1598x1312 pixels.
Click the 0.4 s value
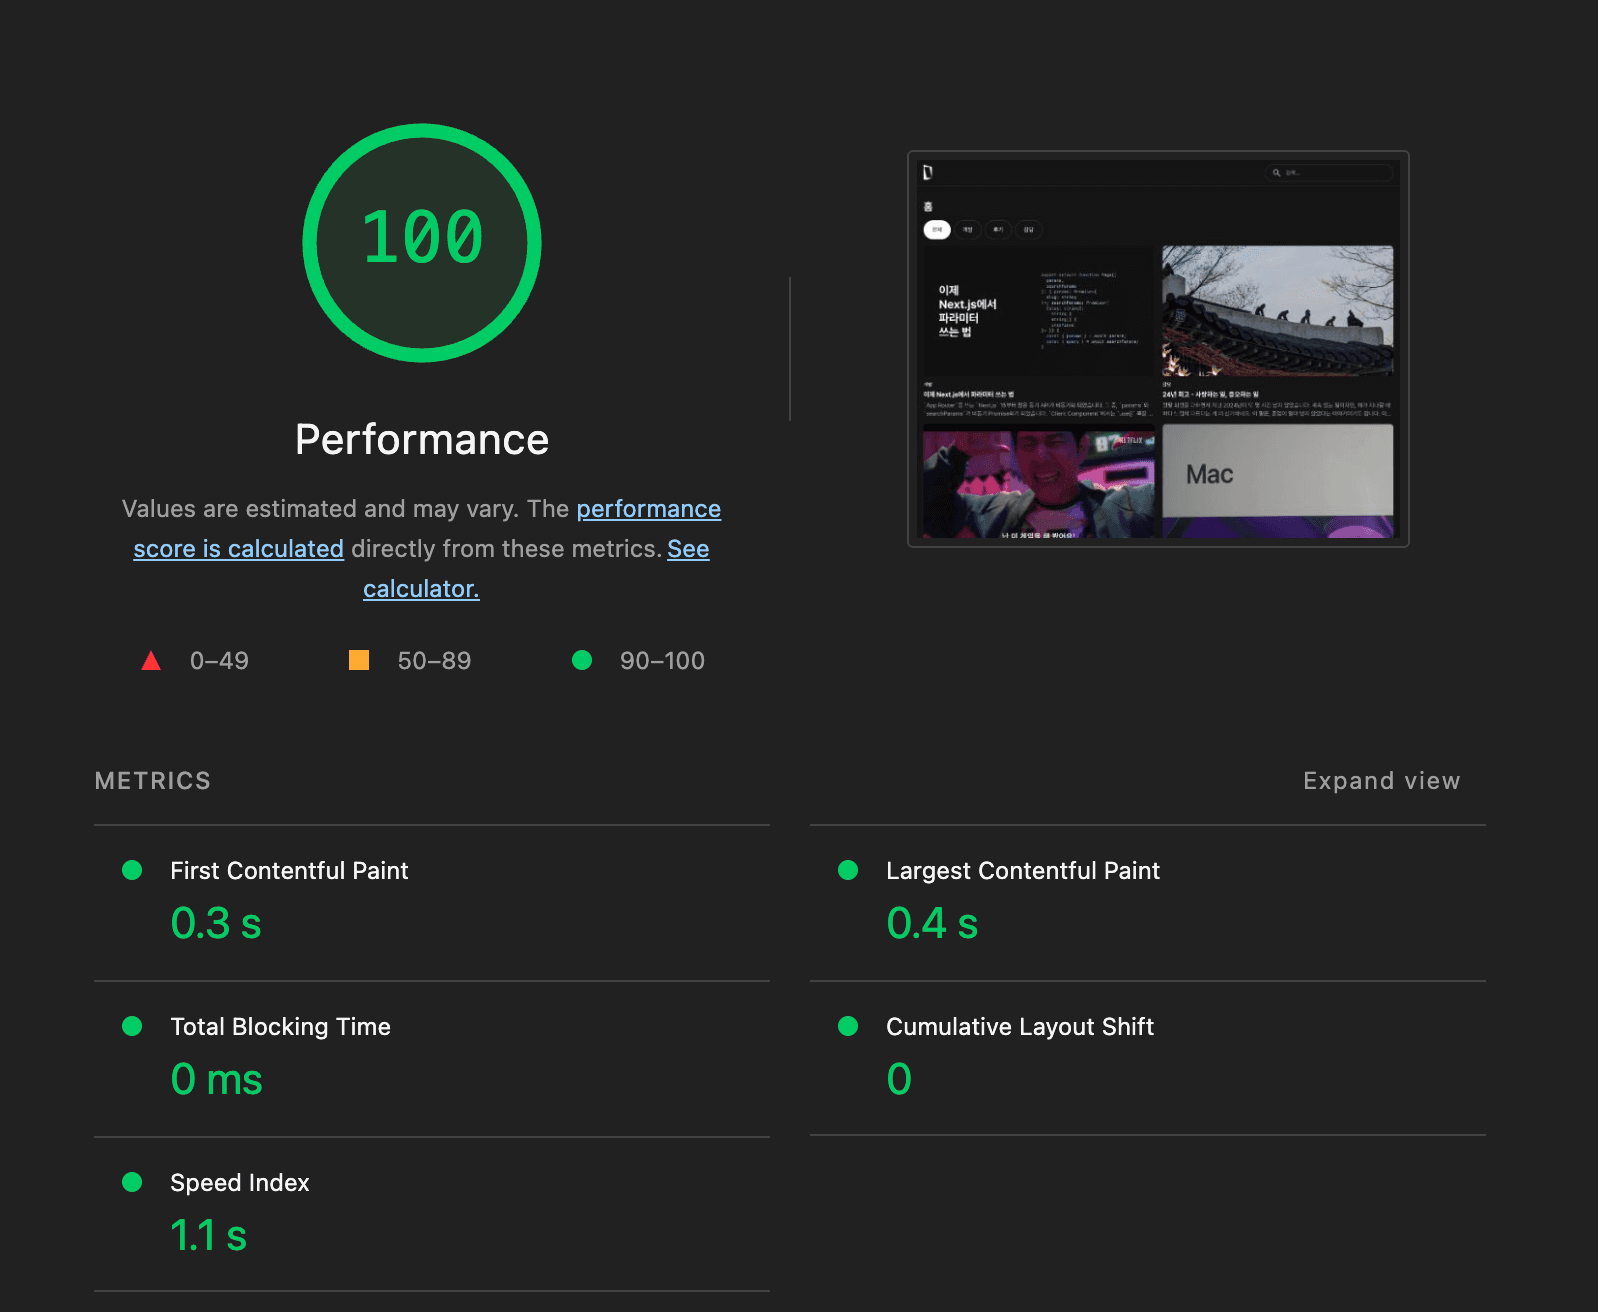[x=932, y=923]
